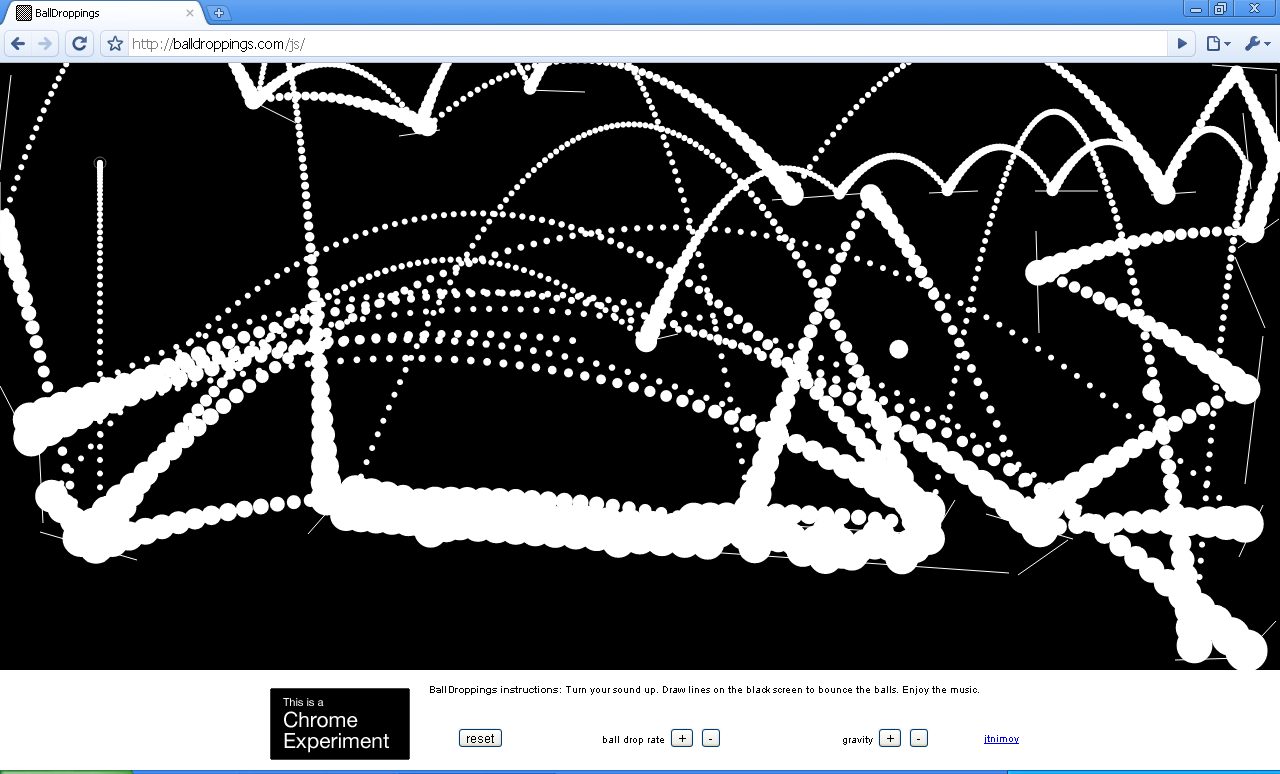Click the Chrome Experiment badge

(340, 724)
